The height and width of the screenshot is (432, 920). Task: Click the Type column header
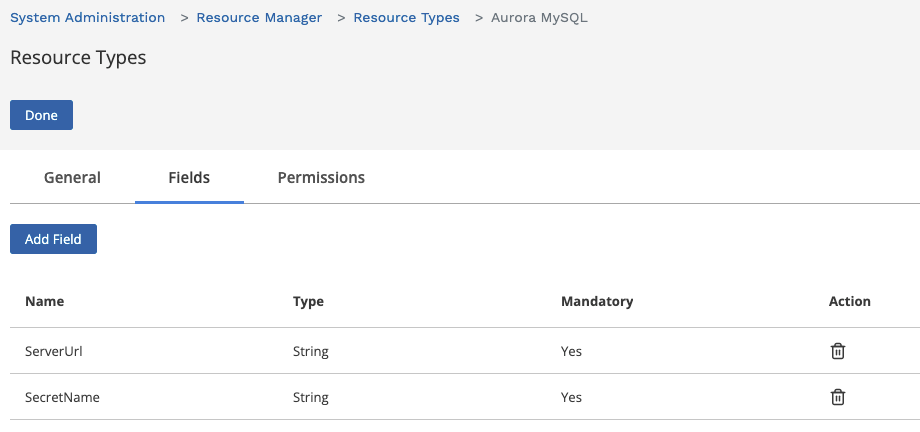coord(308,302)
